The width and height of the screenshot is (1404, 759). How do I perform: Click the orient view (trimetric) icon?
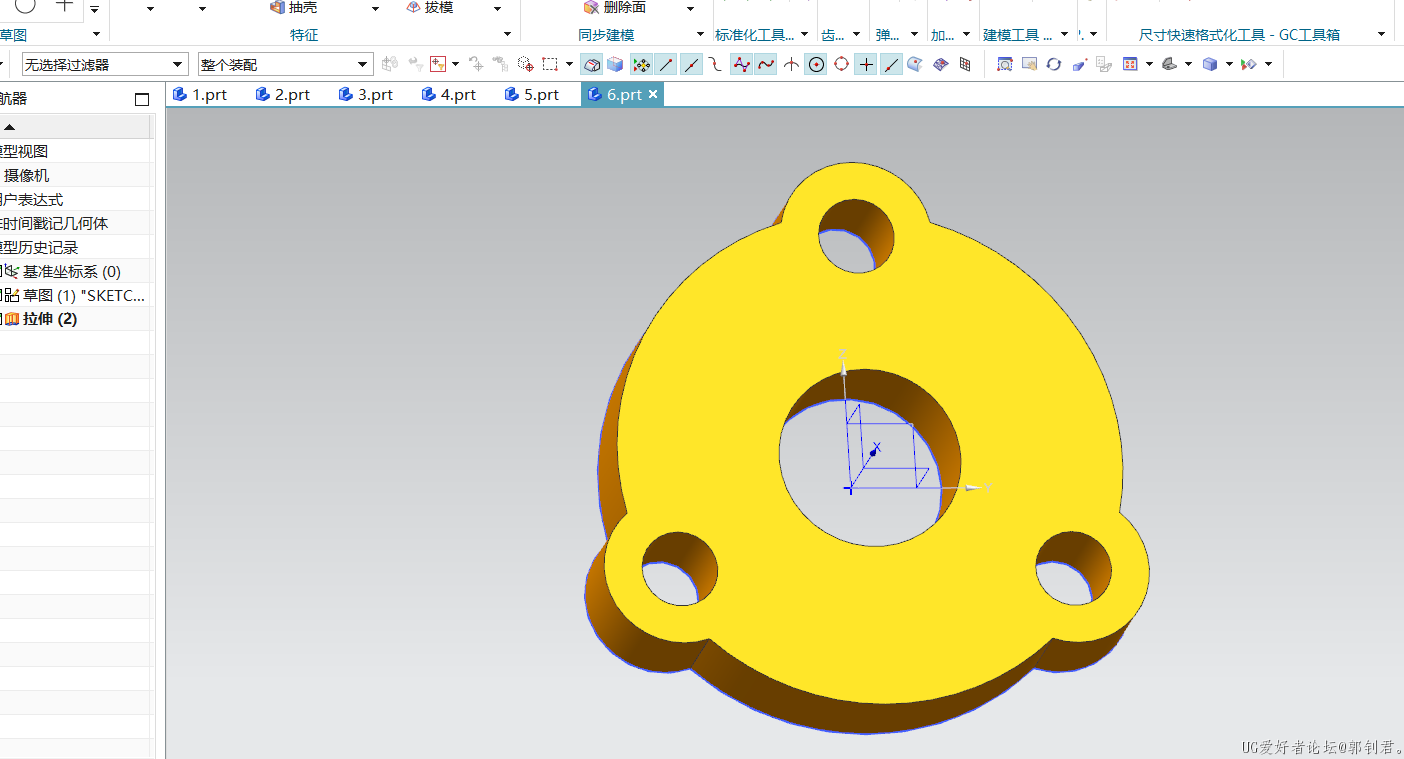[1168, 64]
